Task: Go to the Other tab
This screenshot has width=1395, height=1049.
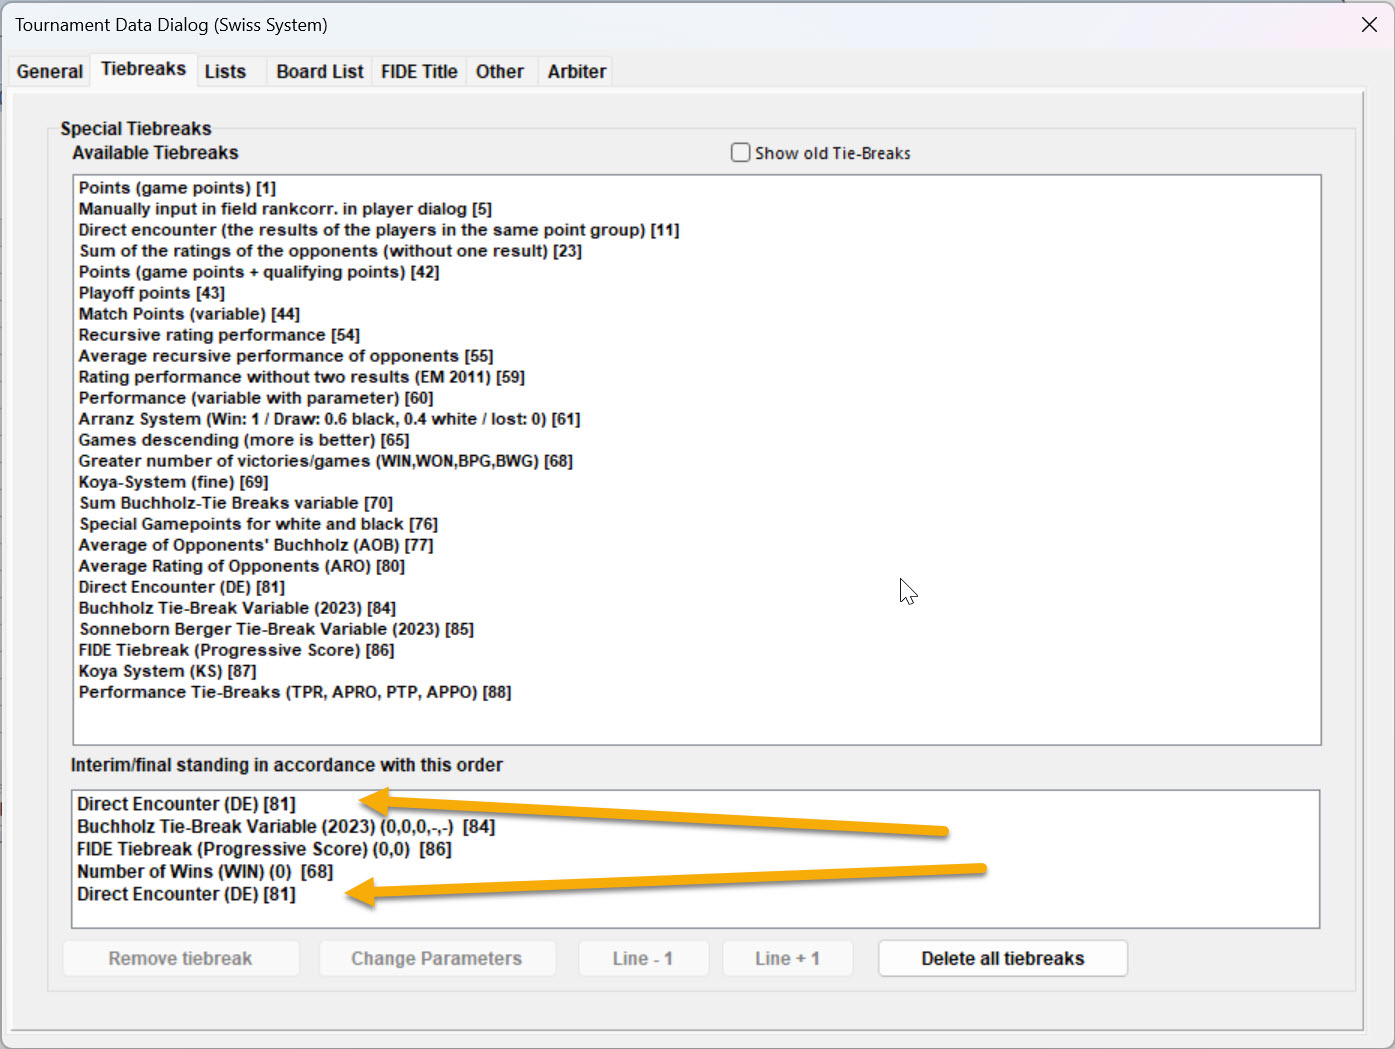Action: coord(500,71)
